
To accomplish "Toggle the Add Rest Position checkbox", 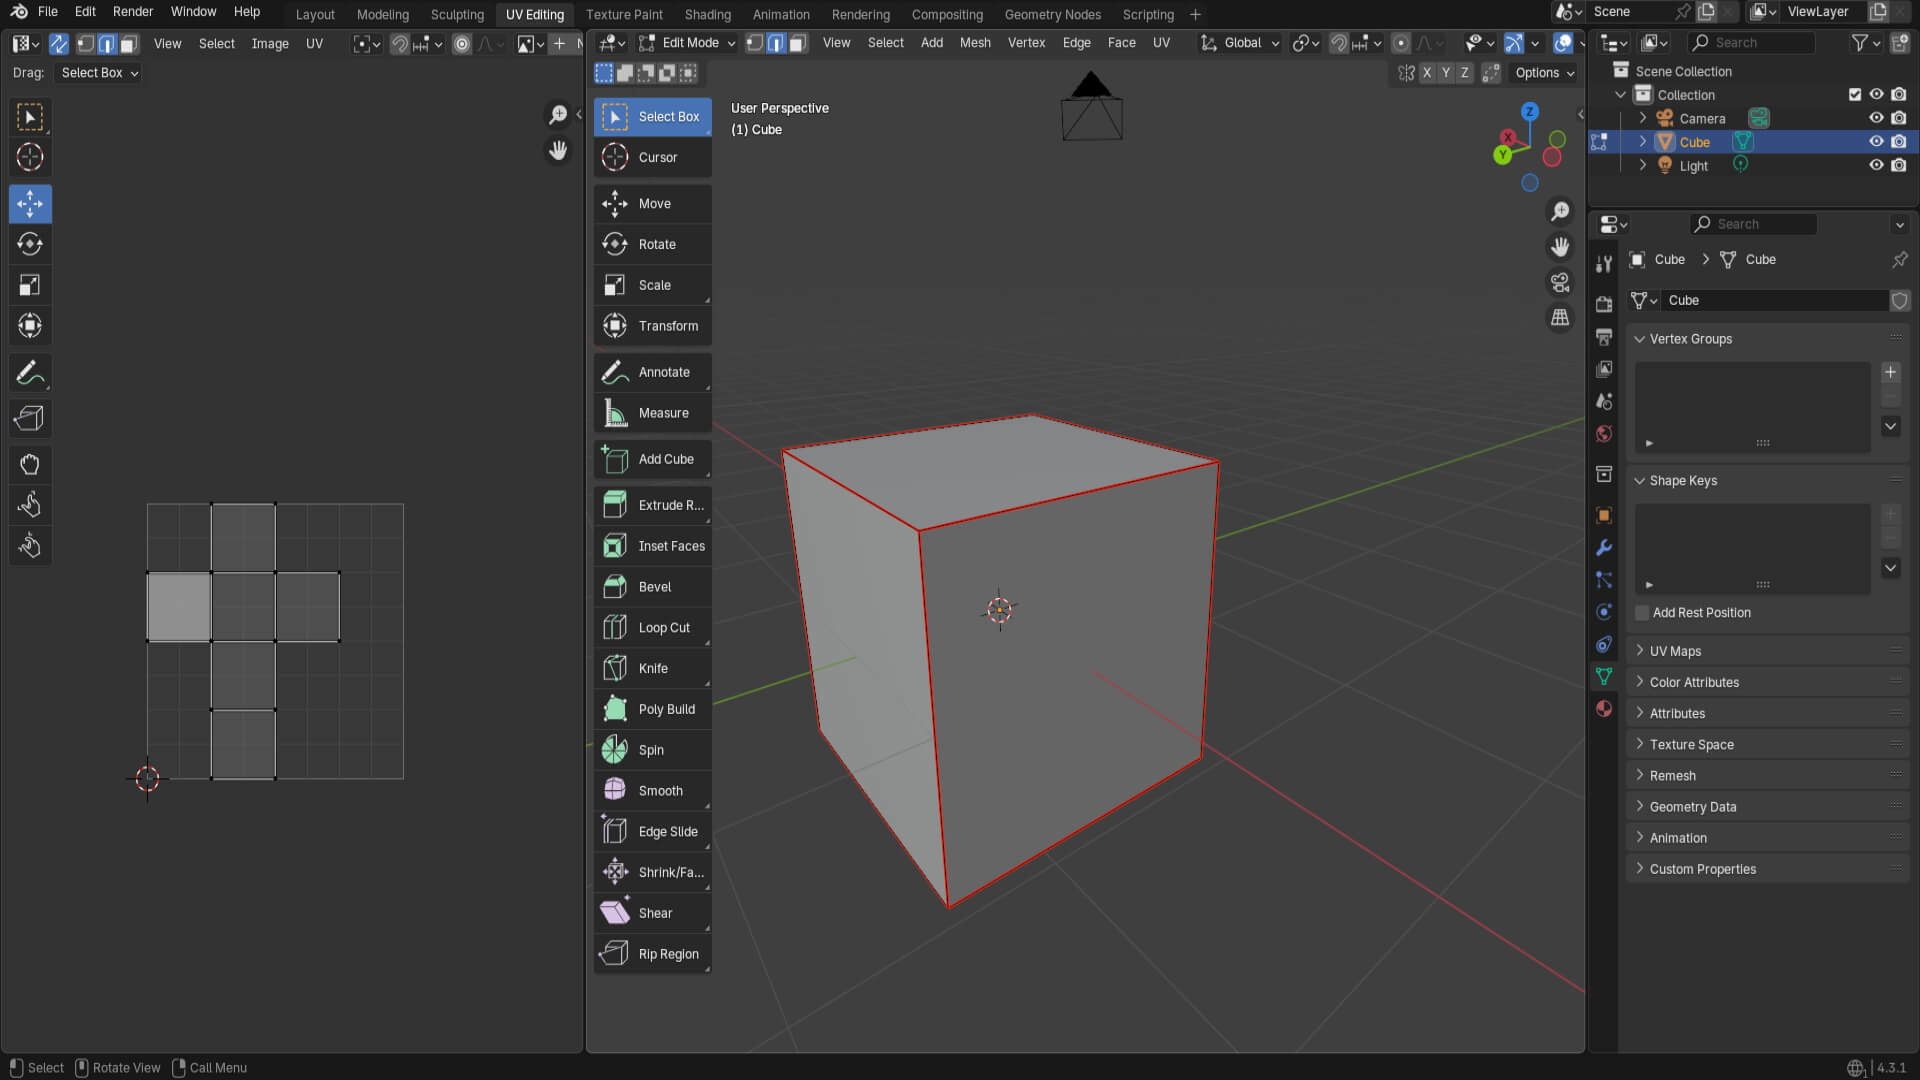I will tap(1642, 613).
